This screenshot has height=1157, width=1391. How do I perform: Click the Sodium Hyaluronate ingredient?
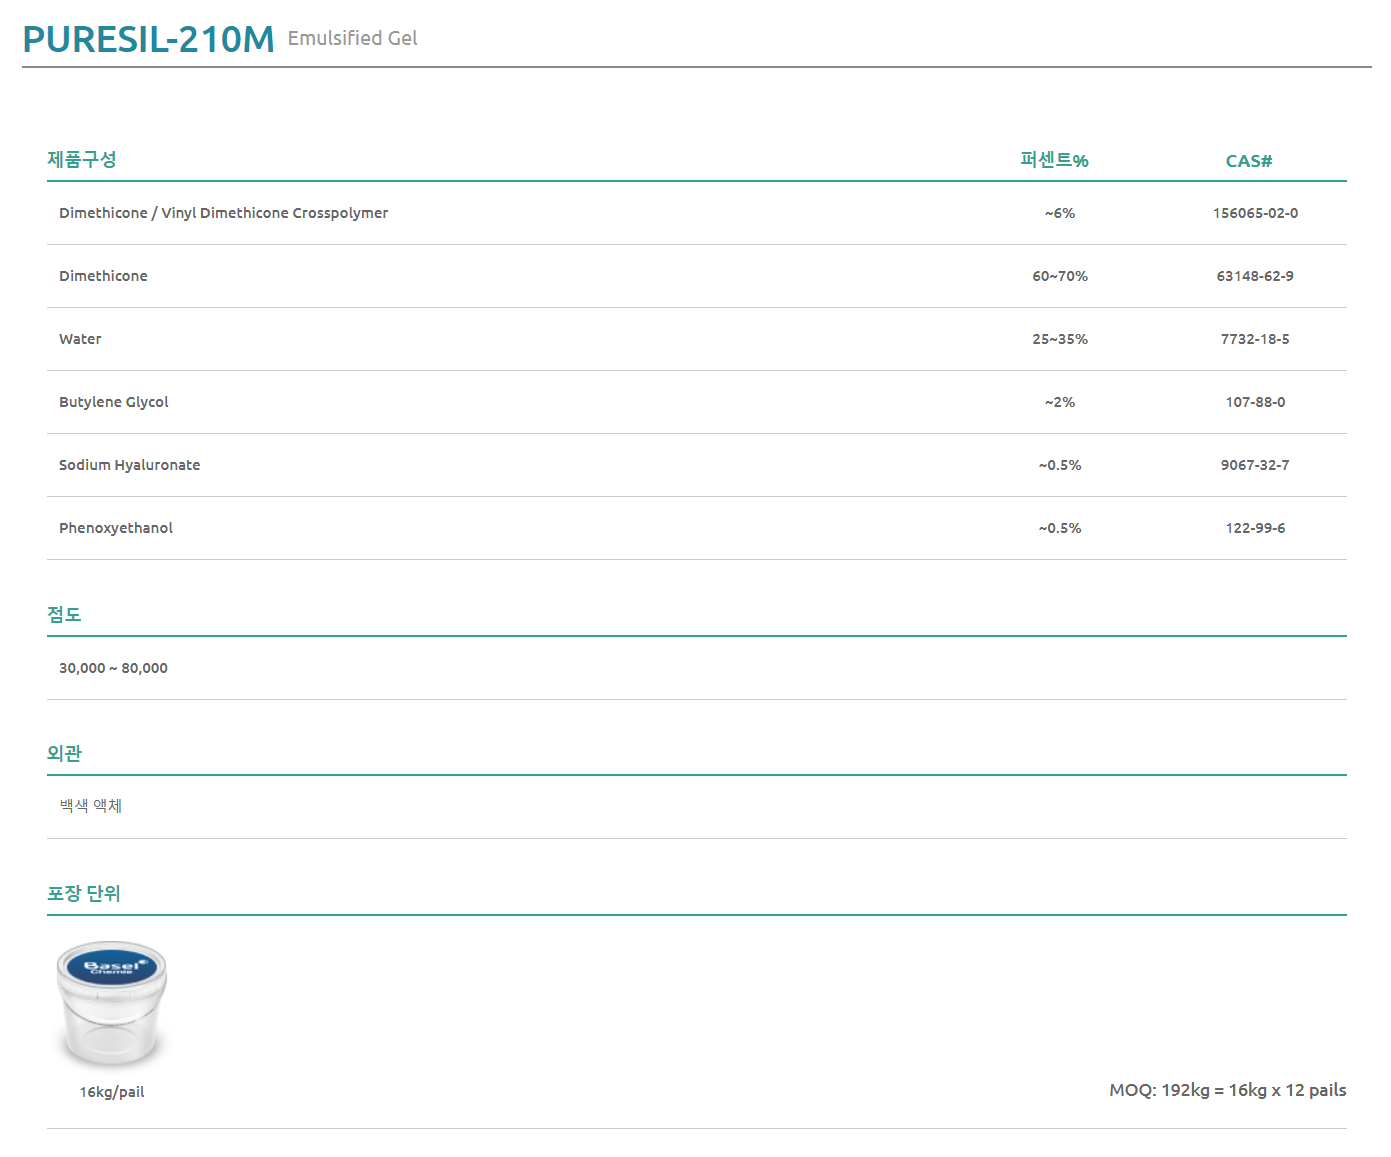[129, 465]
